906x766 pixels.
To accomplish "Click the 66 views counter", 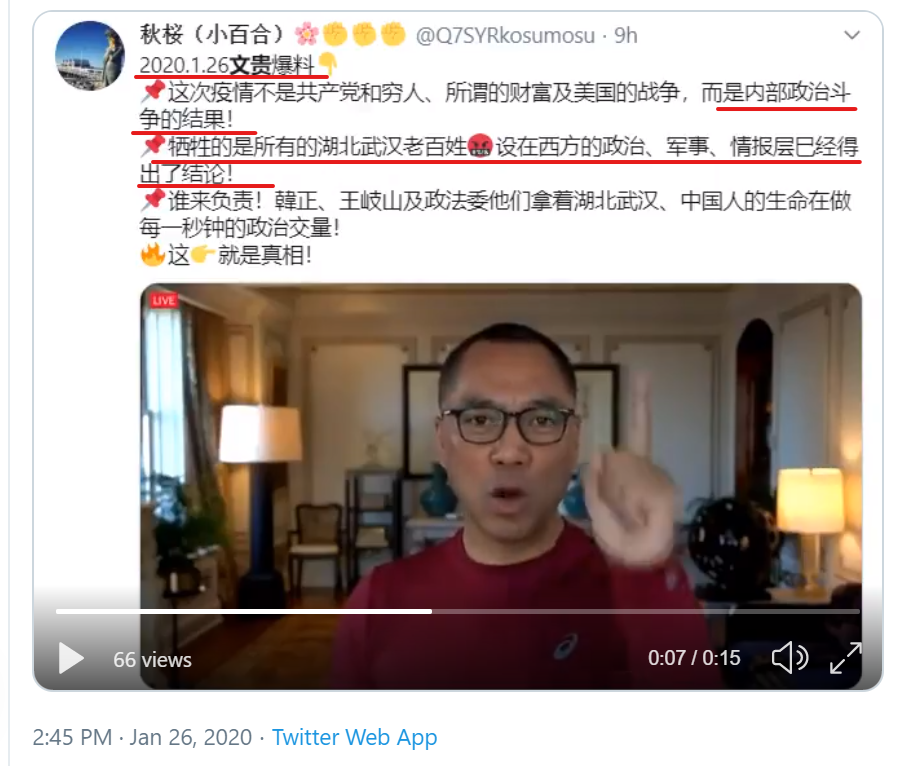I will point(152,660).
